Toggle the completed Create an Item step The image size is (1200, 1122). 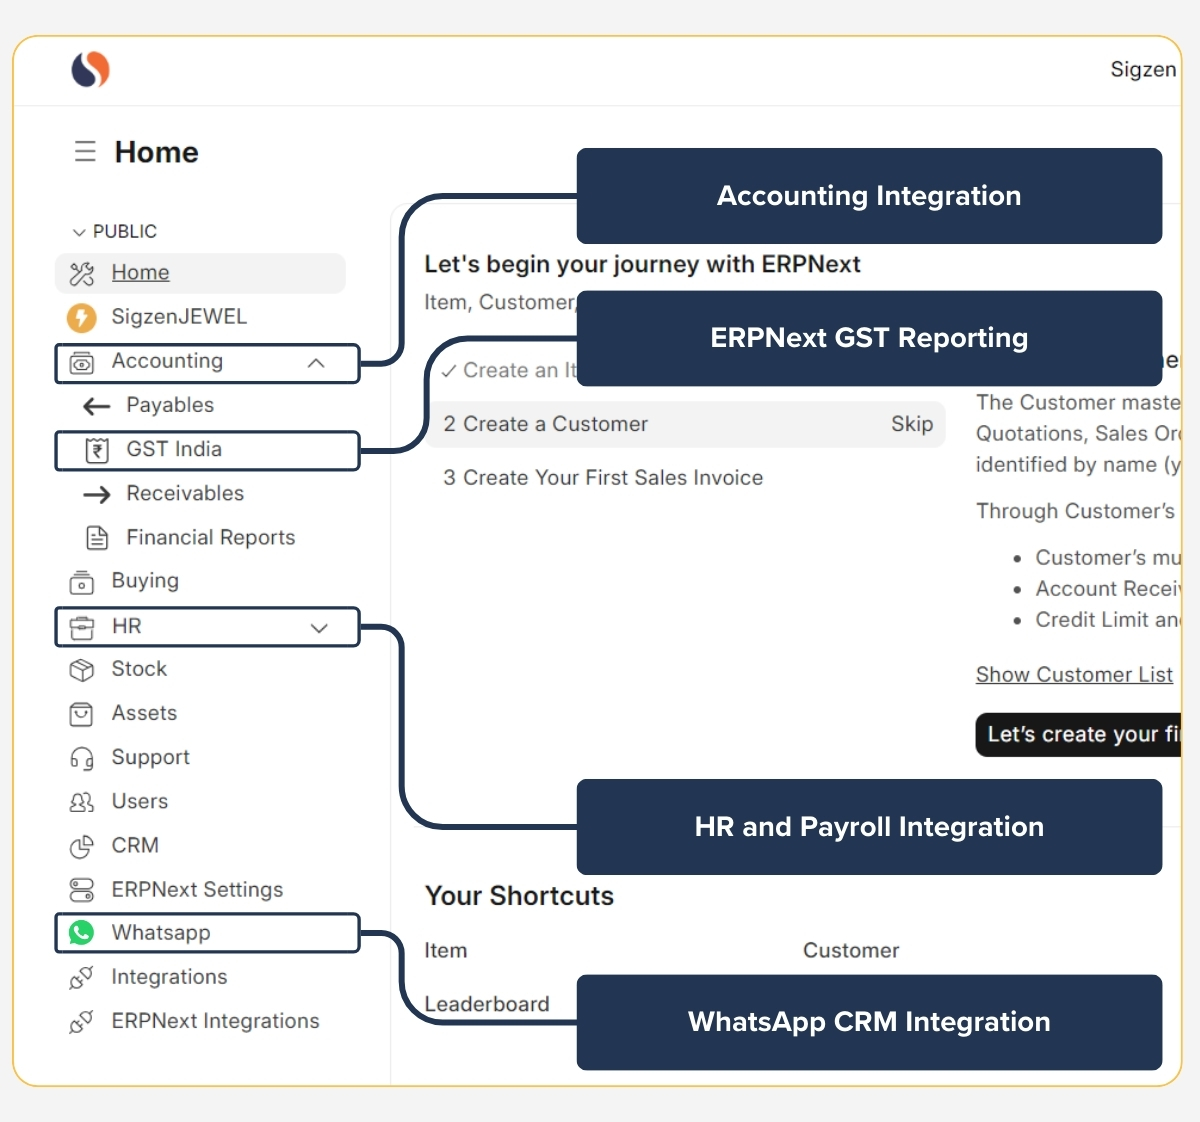pos(449,370)
